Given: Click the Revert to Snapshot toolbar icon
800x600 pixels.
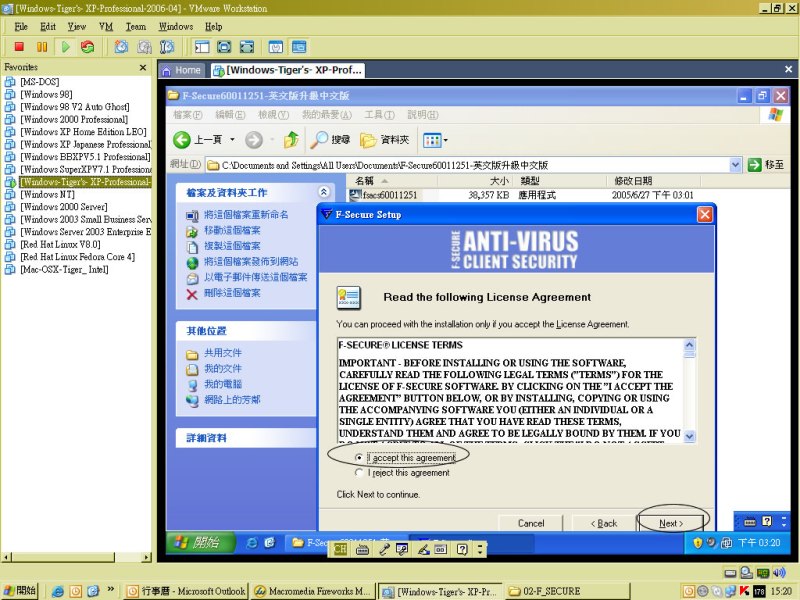Looking at the screenshot, I should (144, 47).
